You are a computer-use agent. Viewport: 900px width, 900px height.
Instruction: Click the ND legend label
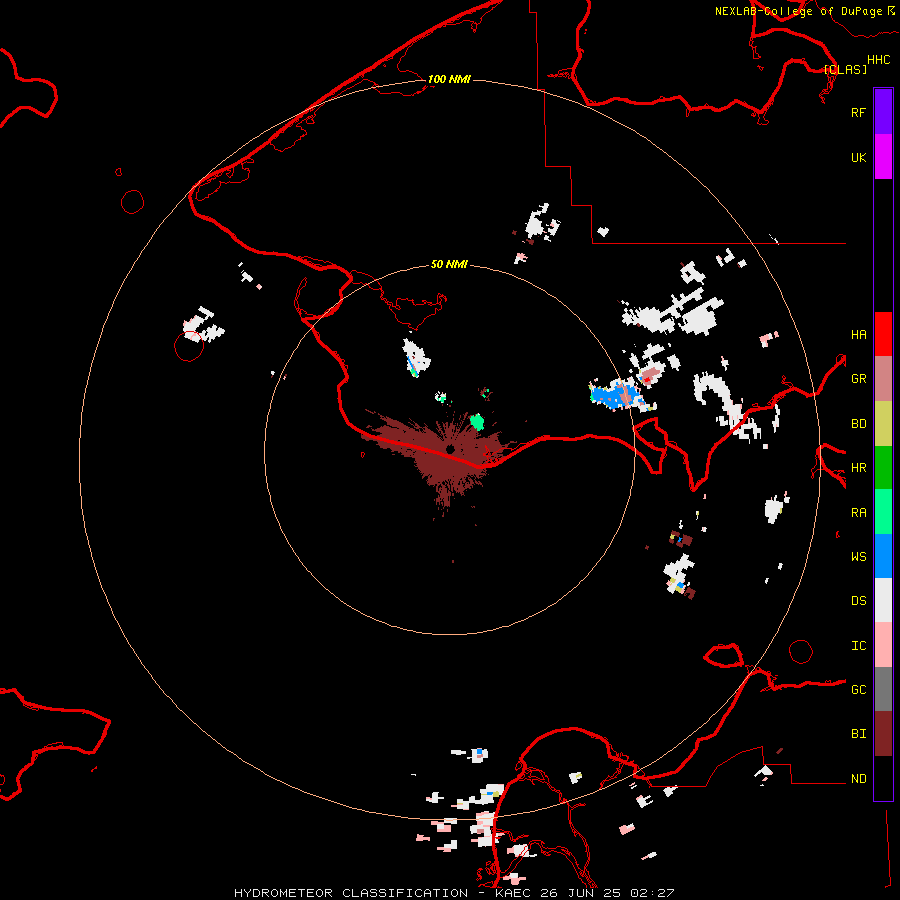(858, 779)
